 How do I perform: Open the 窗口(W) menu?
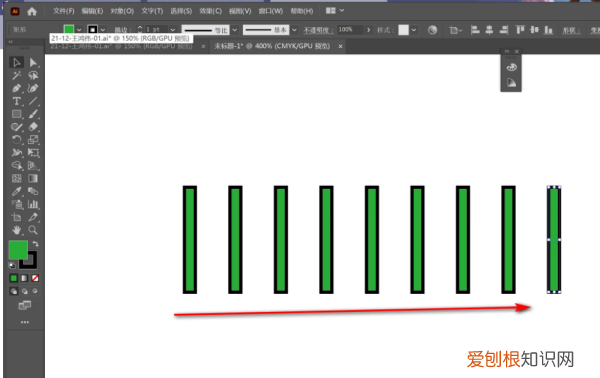click(271, 11)
